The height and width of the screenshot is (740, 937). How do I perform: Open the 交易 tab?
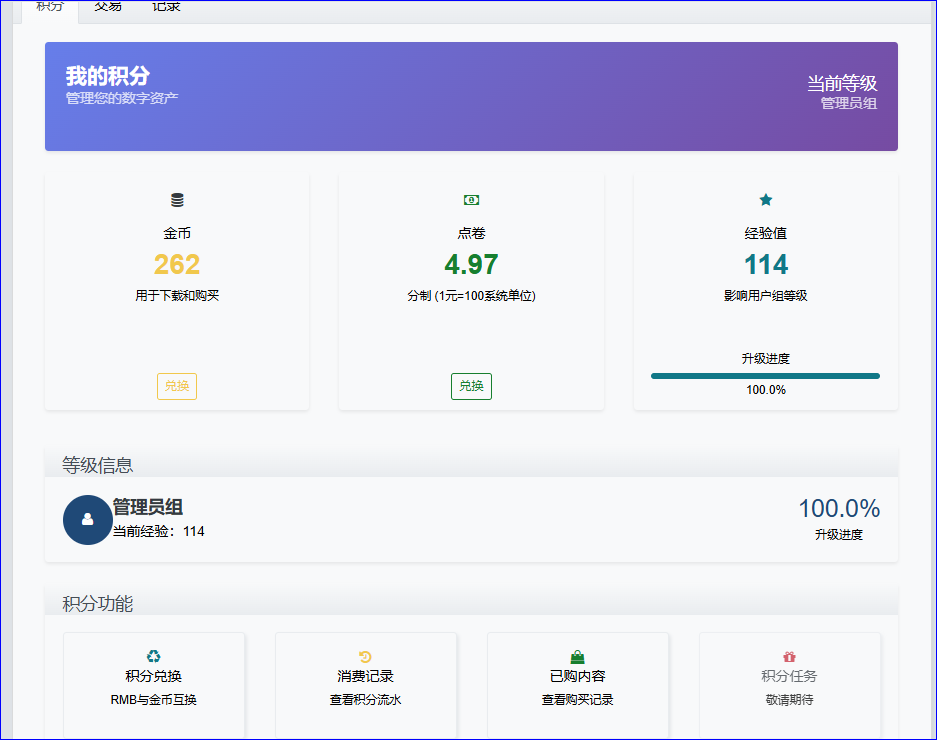[108, 6]
